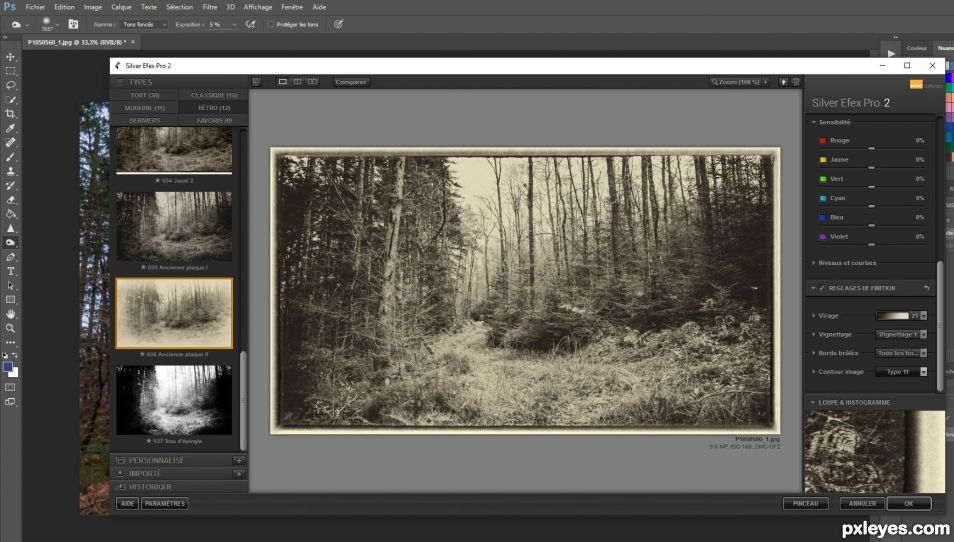This screenshot has width=954, height=542.
Task: Select the Eyedropper tool
Action: tap(10, 128)
